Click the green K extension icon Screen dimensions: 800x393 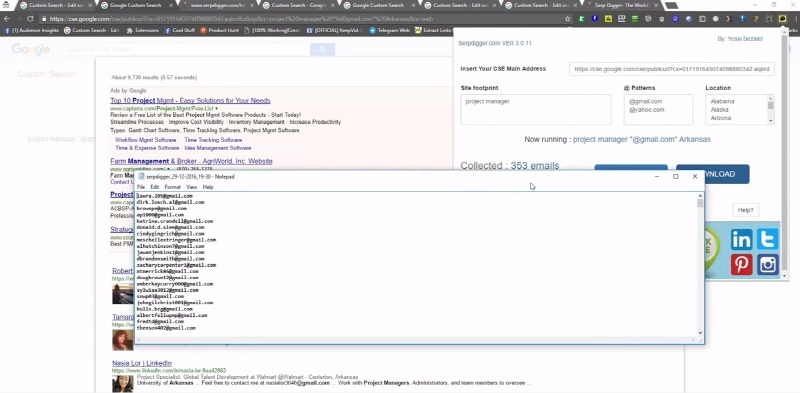582,19
